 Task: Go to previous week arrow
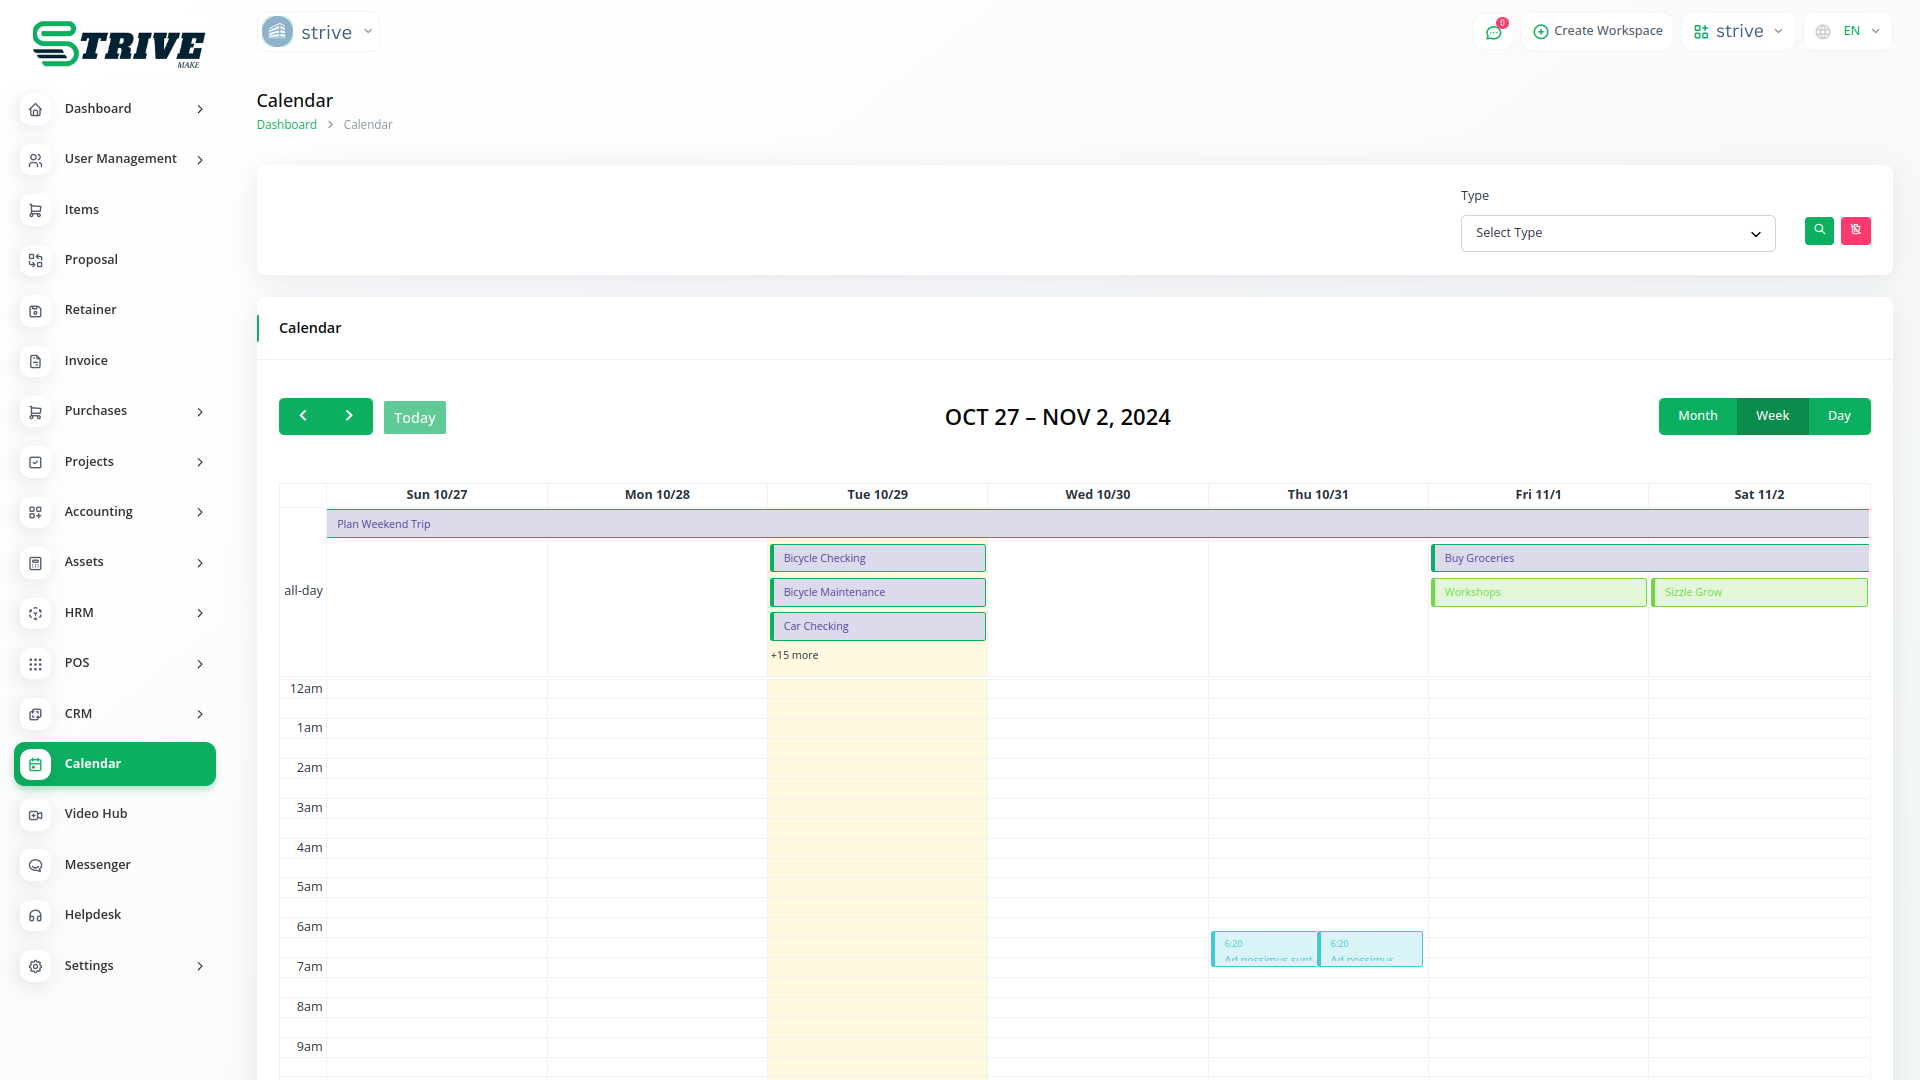point(303,416)
